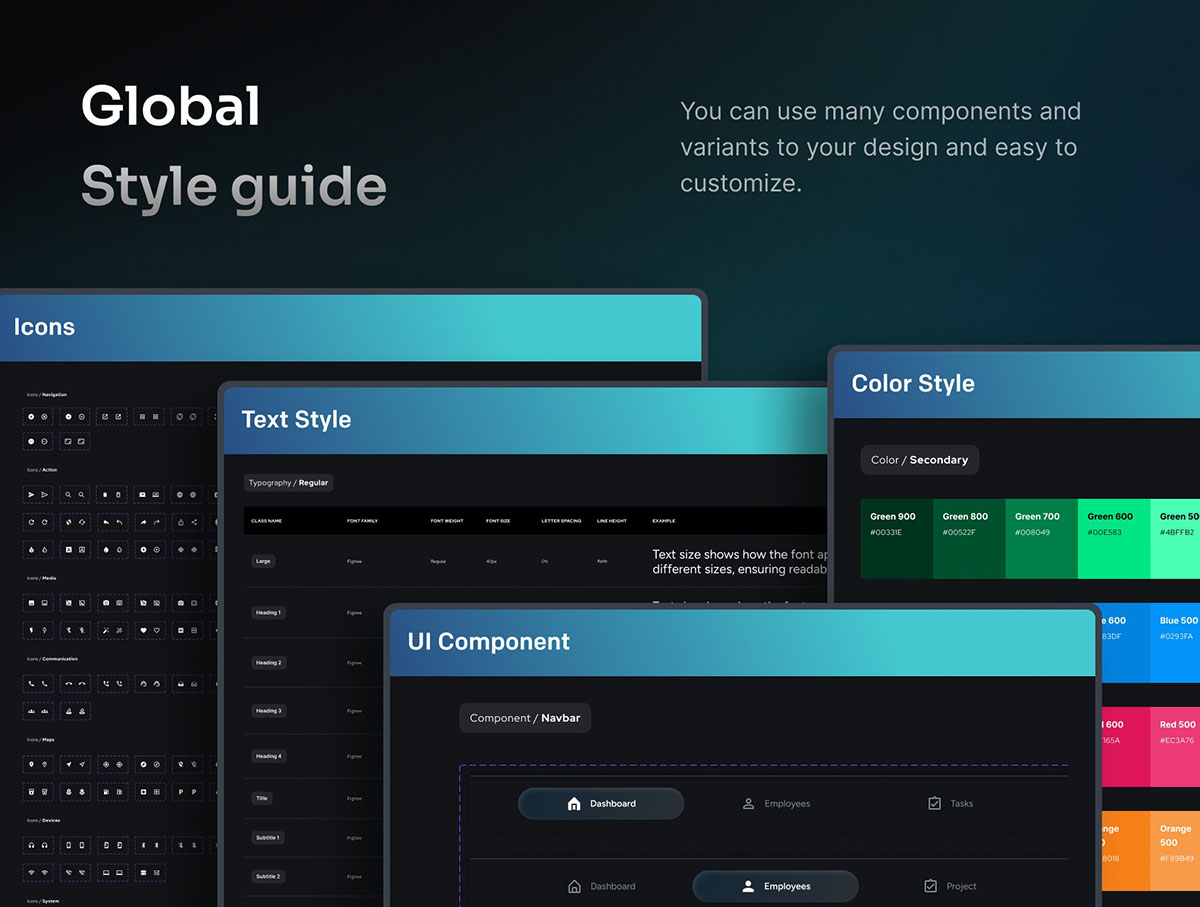The height and width of the screenshot is (907, 1200).
Task: Click the filled reply arrow icon
Action: [x=105, y=522]
